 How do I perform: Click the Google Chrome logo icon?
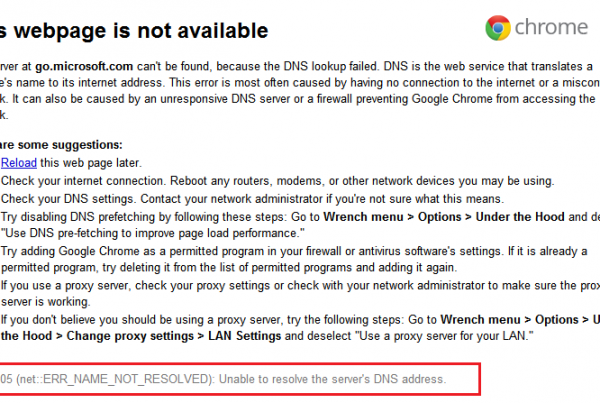coord(498,28)
